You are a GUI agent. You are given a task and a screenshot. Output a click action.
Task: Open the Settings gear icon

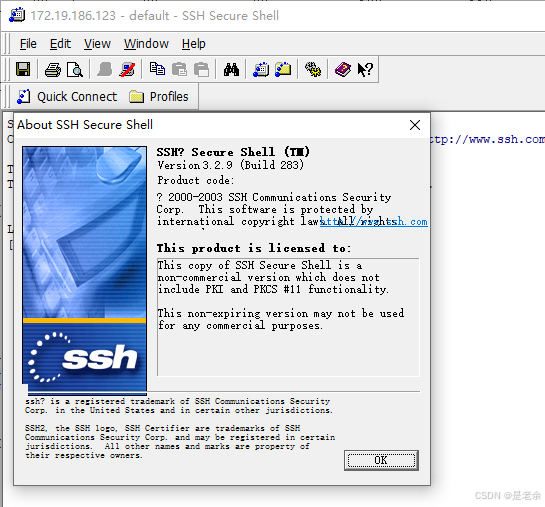click(x=313, y=69)
